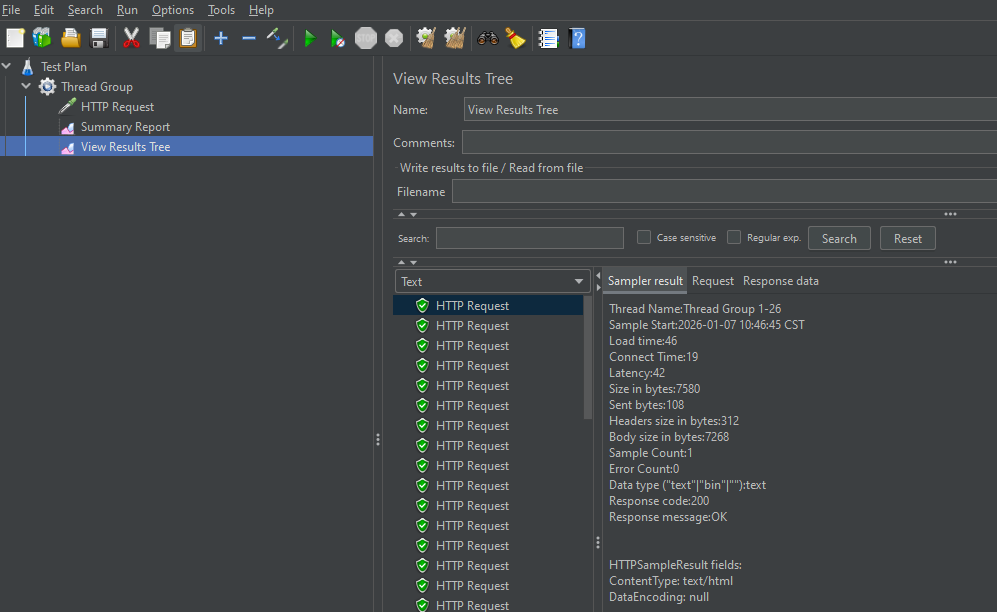Open the Templates icon in toolbar
The width and height of the screenshot is (997, 612).
pyautogui.click(x=42, y=38)
